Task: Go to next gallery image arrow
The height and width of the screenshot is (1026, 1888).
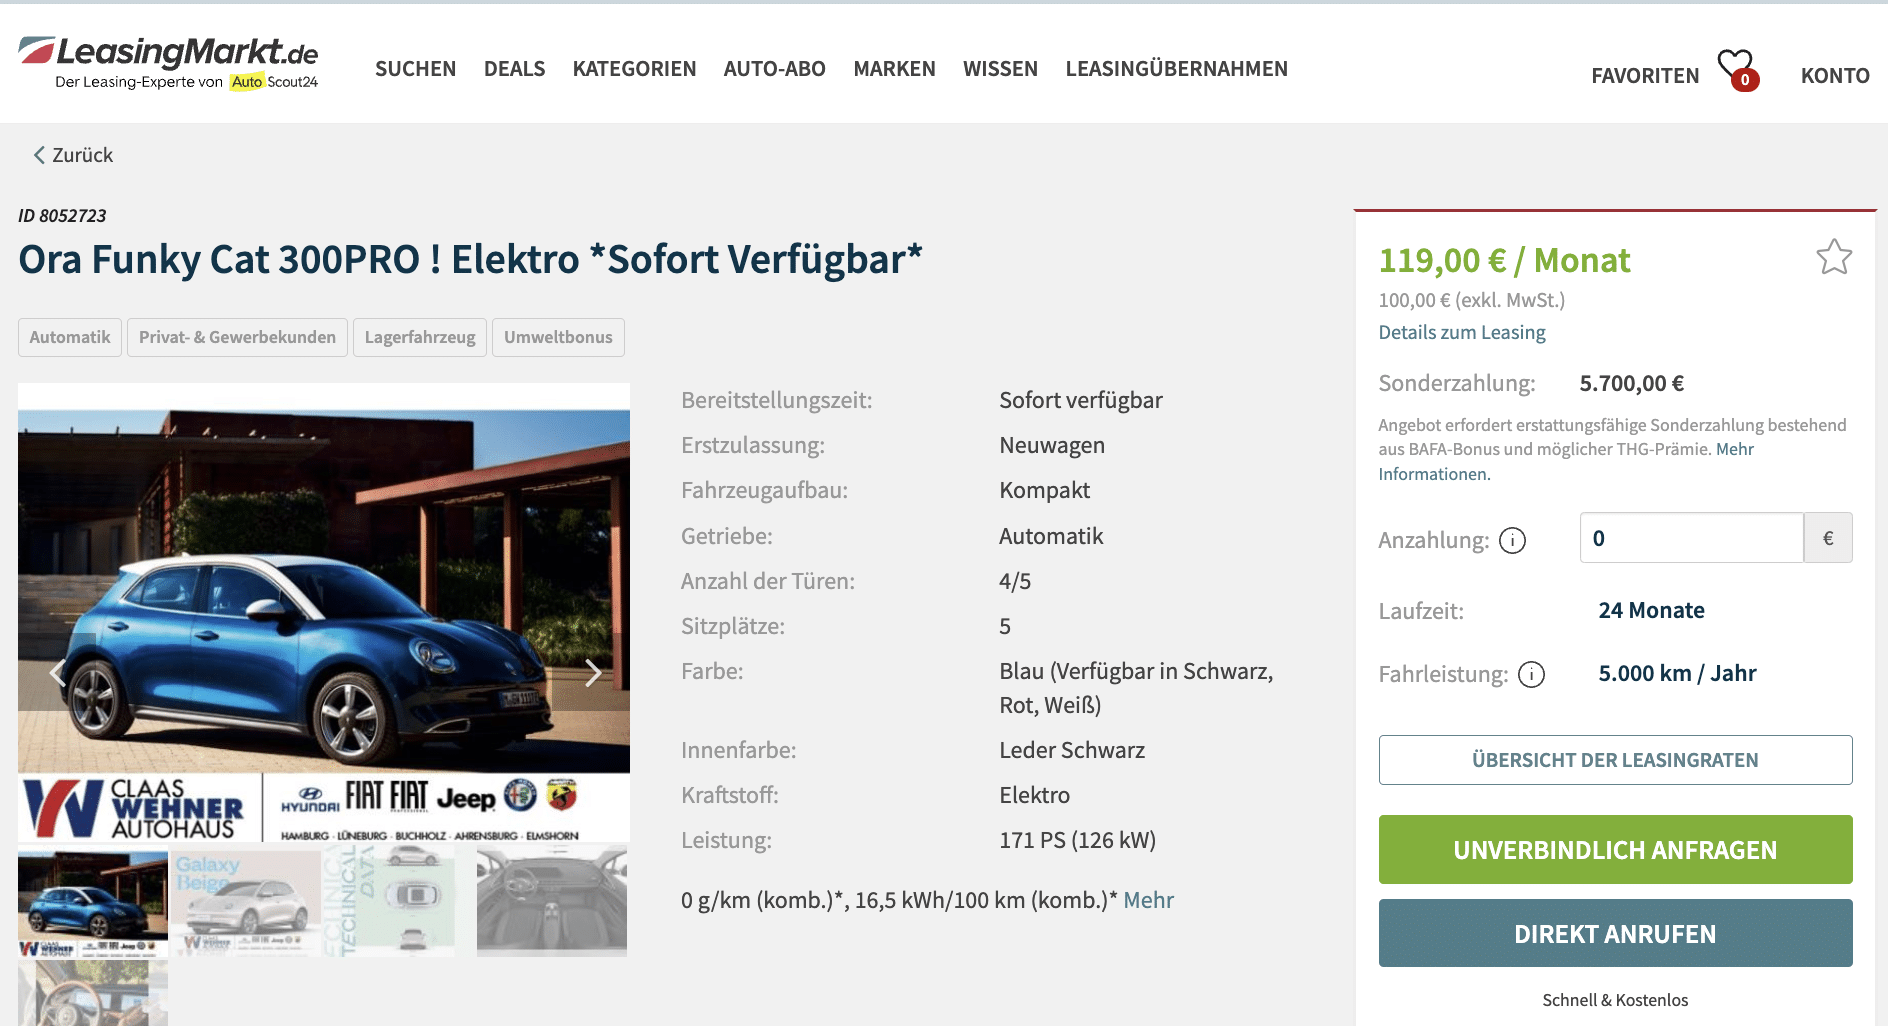Action: (593, 672)
